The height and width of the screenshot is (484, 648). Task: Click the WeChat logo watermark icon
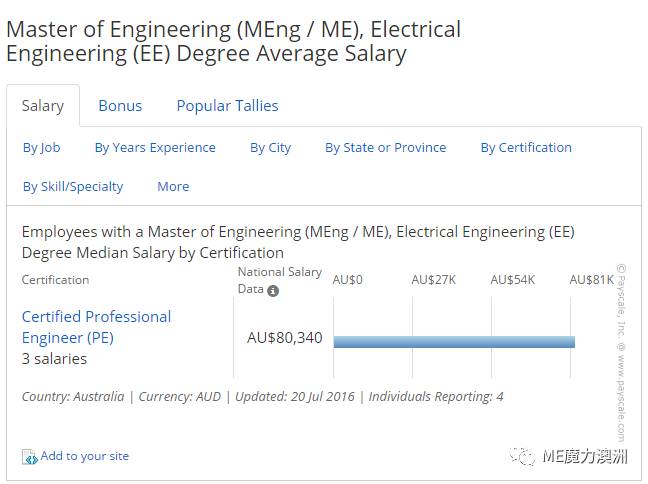[523, 456]
